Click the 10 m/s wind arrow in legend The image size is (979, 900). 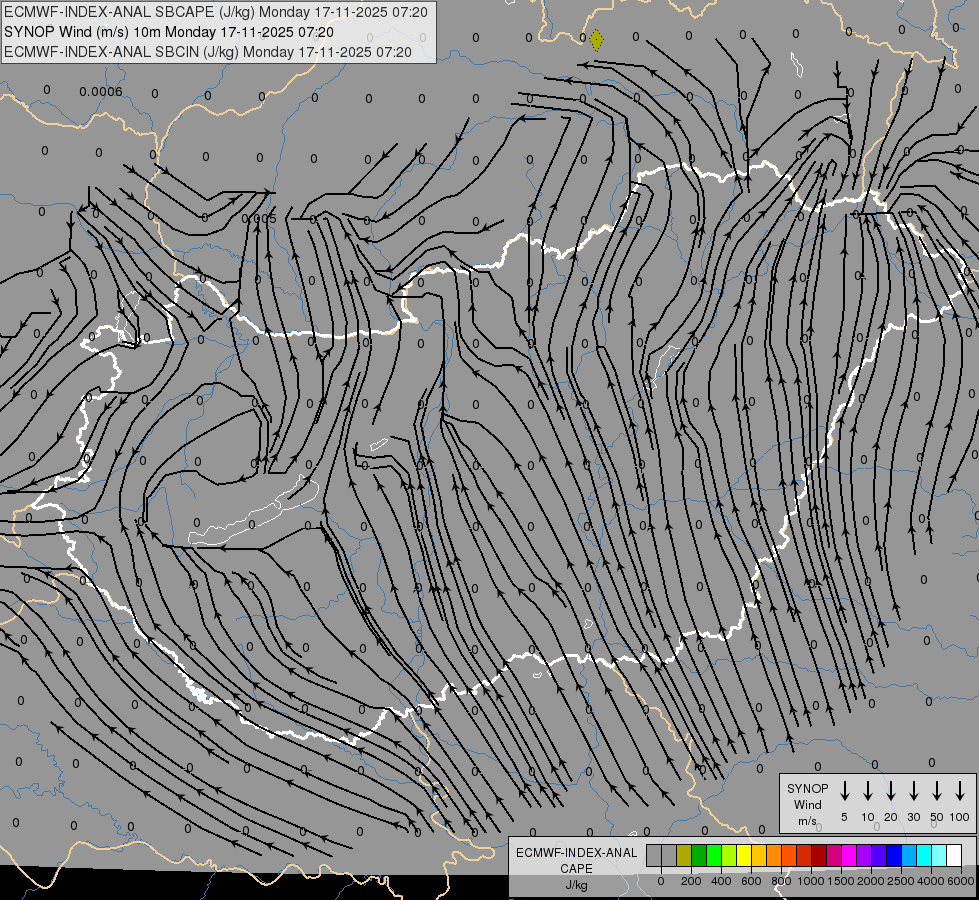867,790
